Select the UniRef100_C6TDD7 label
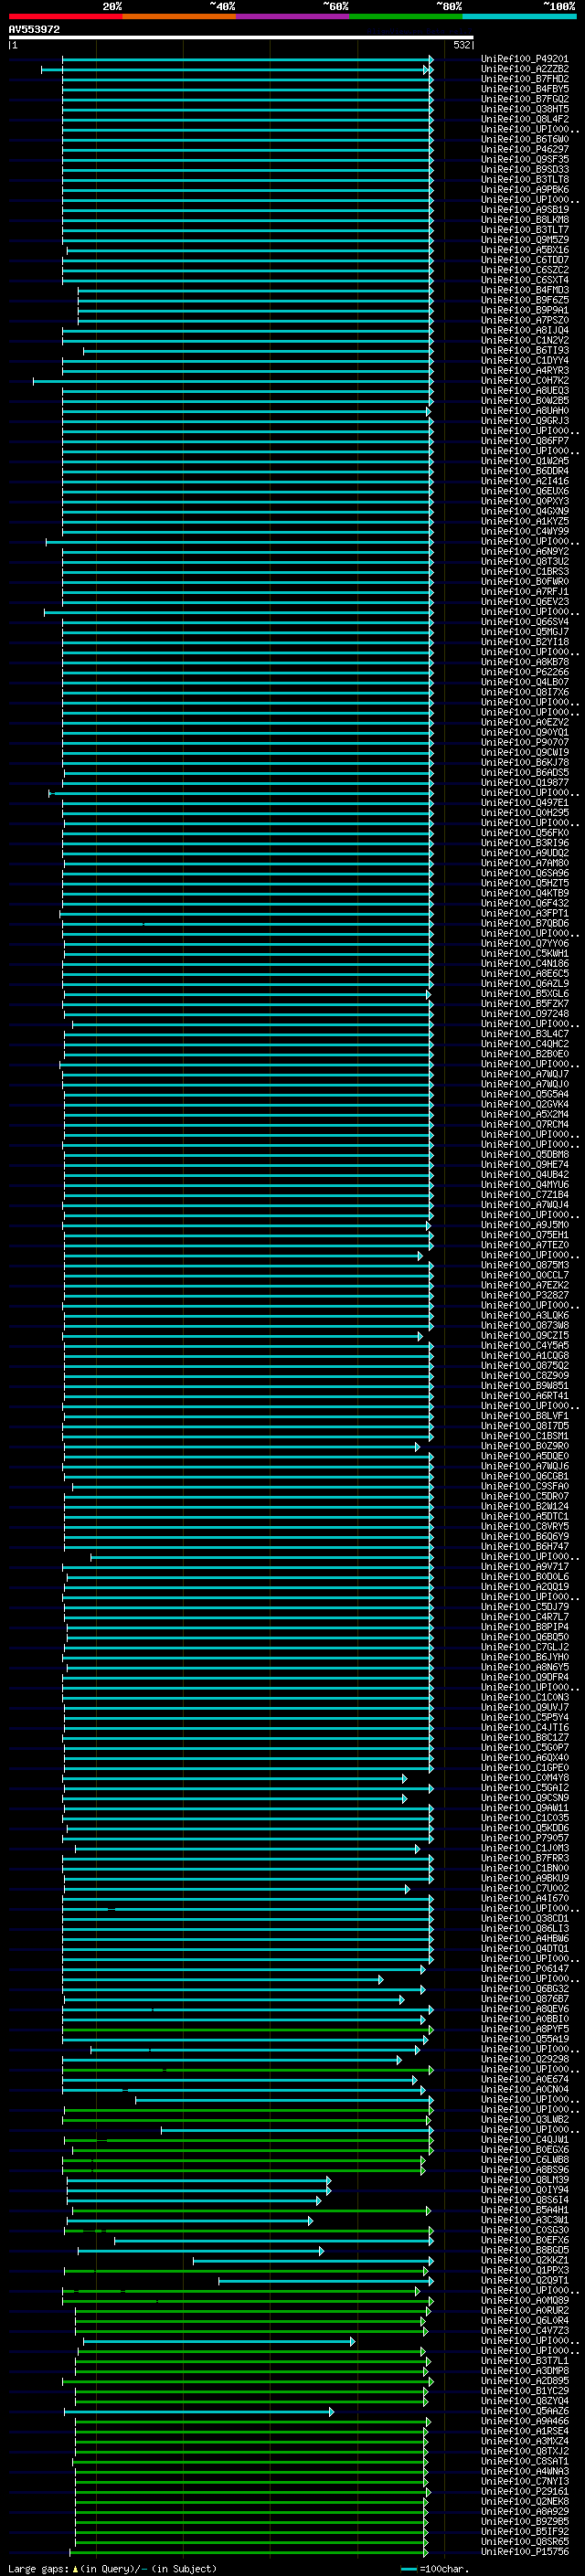Image resolution: width=585 pixels, height=2576 pixels. [x=525, y=260]
